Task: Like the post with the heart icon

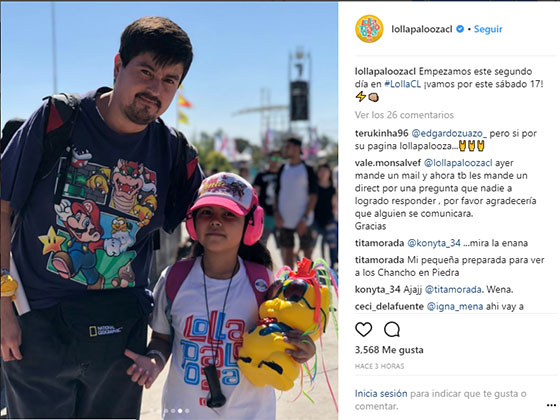Action: click(364, 329)
